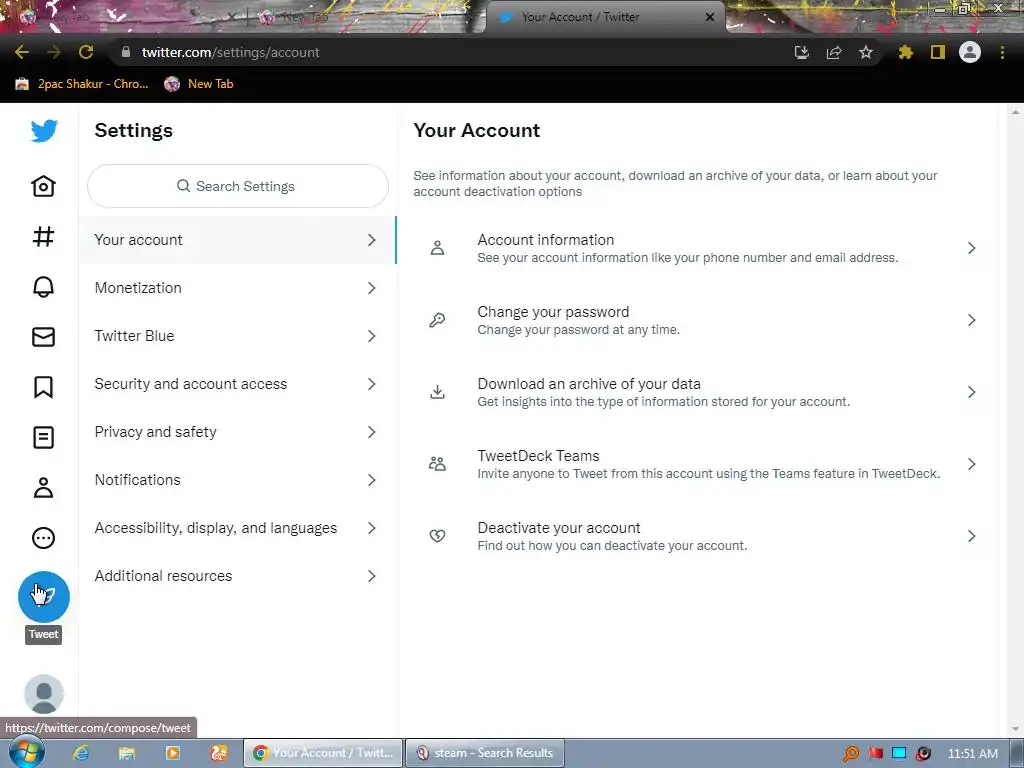Click the download archive arrow icon

click(x=438, y=392)
